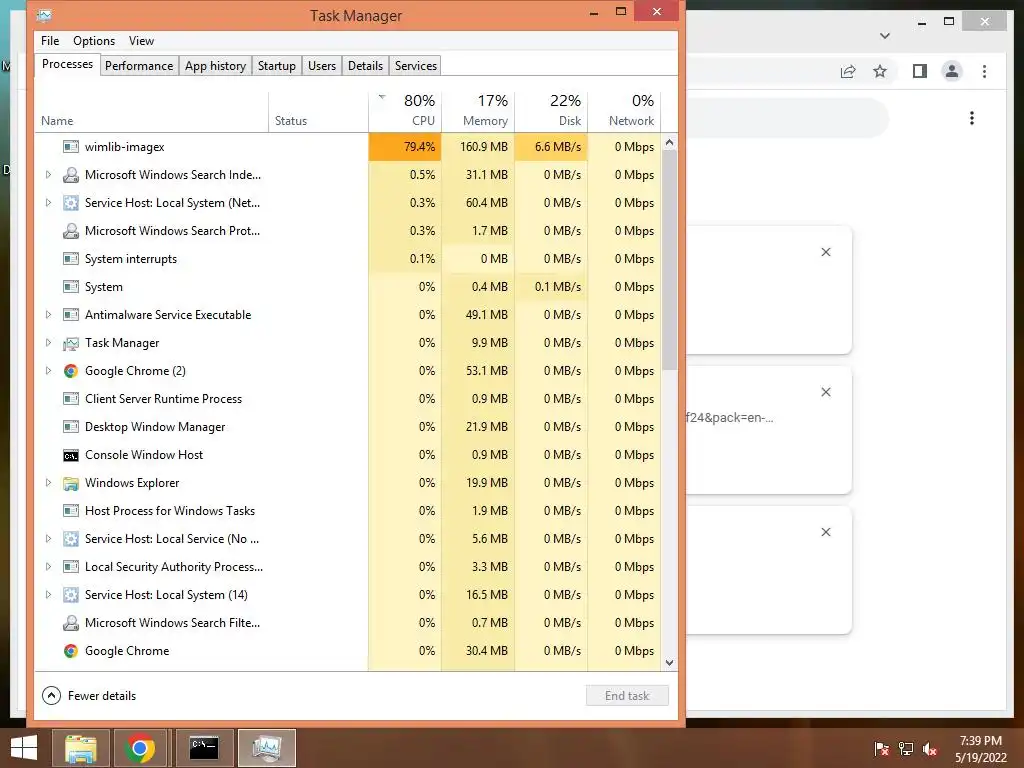Click the Action Center flag tray icon
The image size is (1024, 768).
[x=882, y=749]
